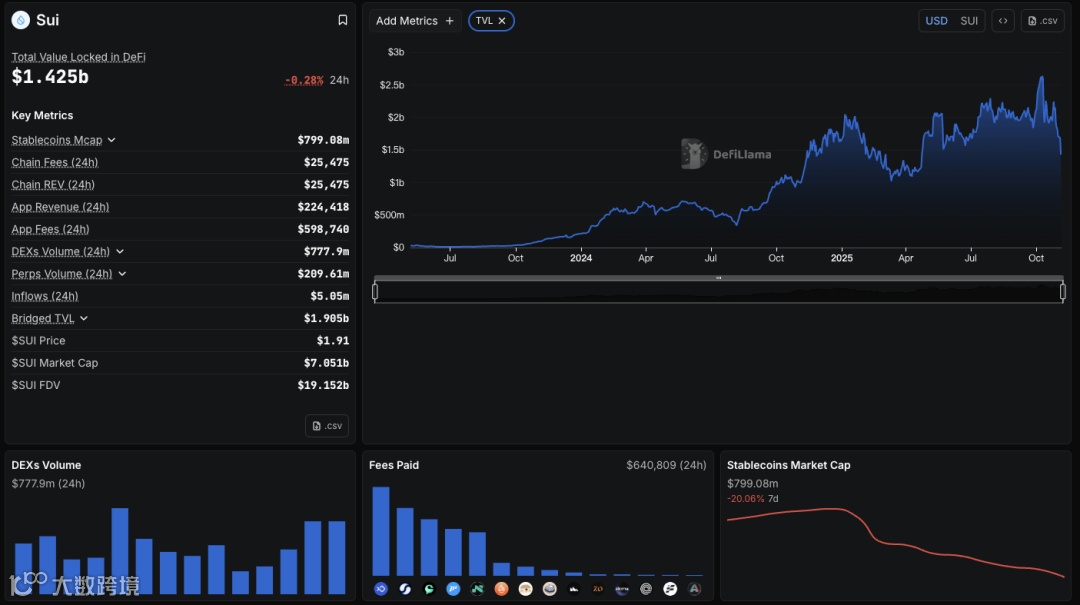Open the embed code button
The width and height of the screenshot is (1080, 605).
click(x=1003, y=21)
